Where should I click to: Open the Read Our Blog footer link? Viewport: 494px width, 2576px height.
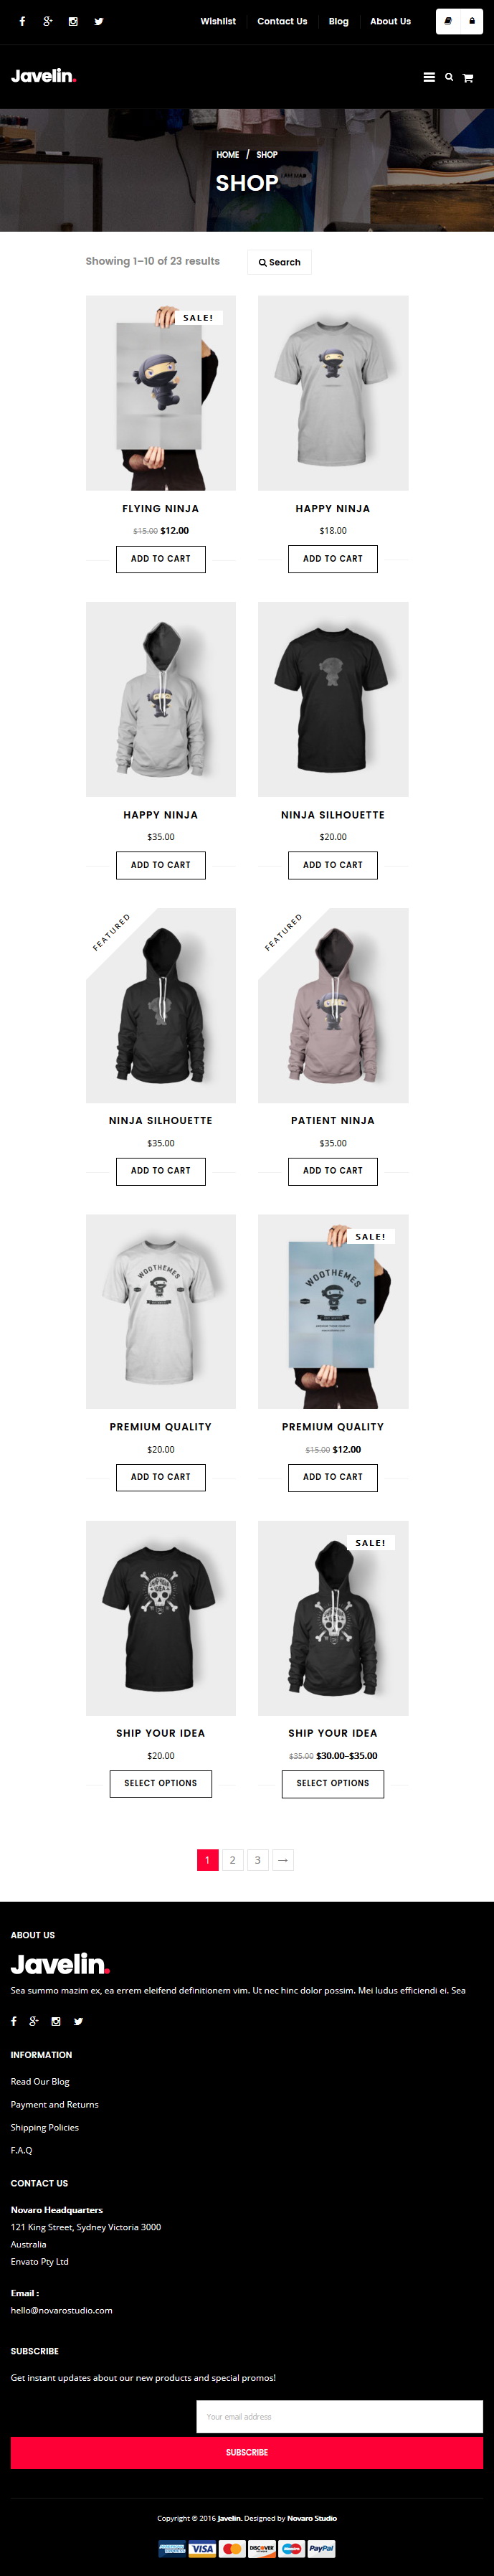[40, 2081]
